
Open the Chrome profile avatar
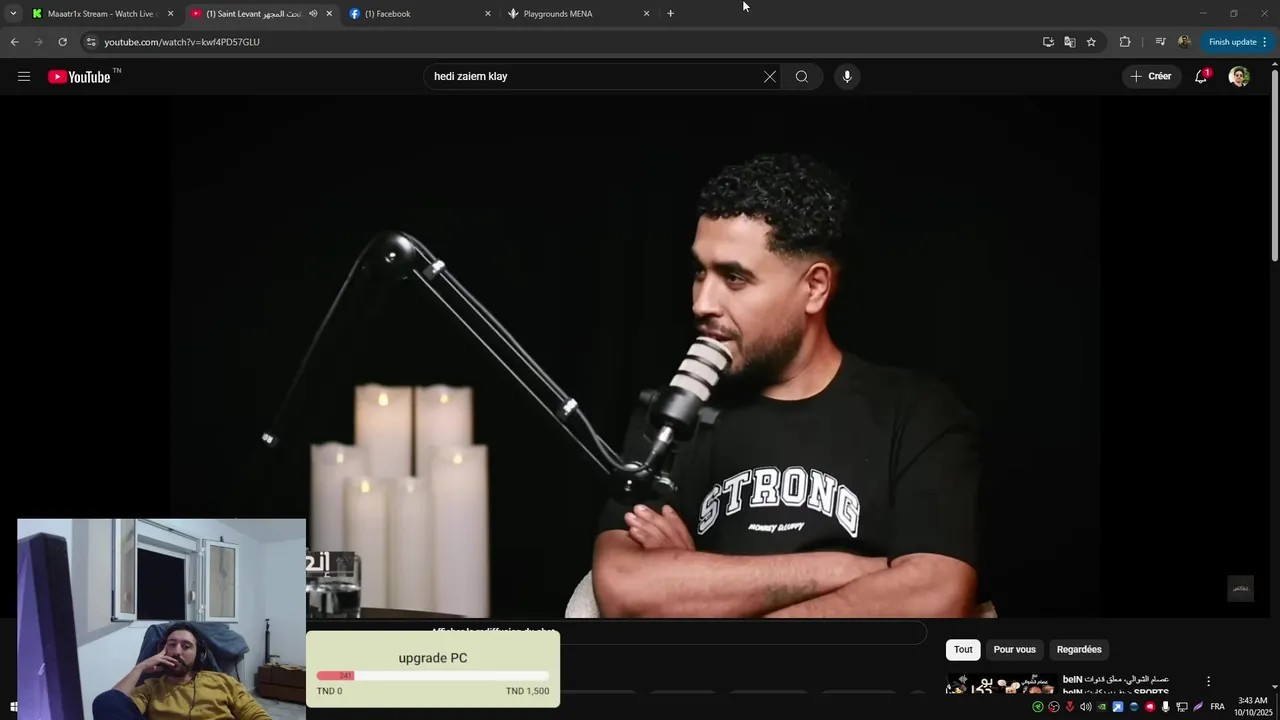[x=1184, y=42]
